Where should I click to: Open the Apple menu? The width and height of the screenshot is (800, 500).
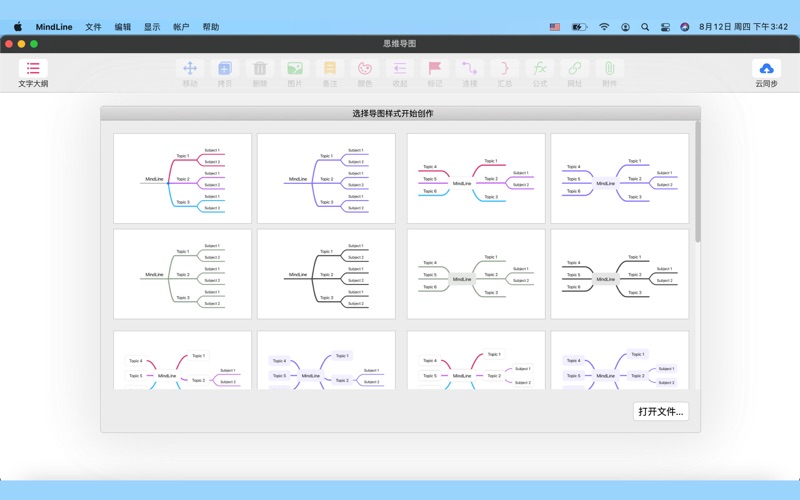(x=18, y=27)
